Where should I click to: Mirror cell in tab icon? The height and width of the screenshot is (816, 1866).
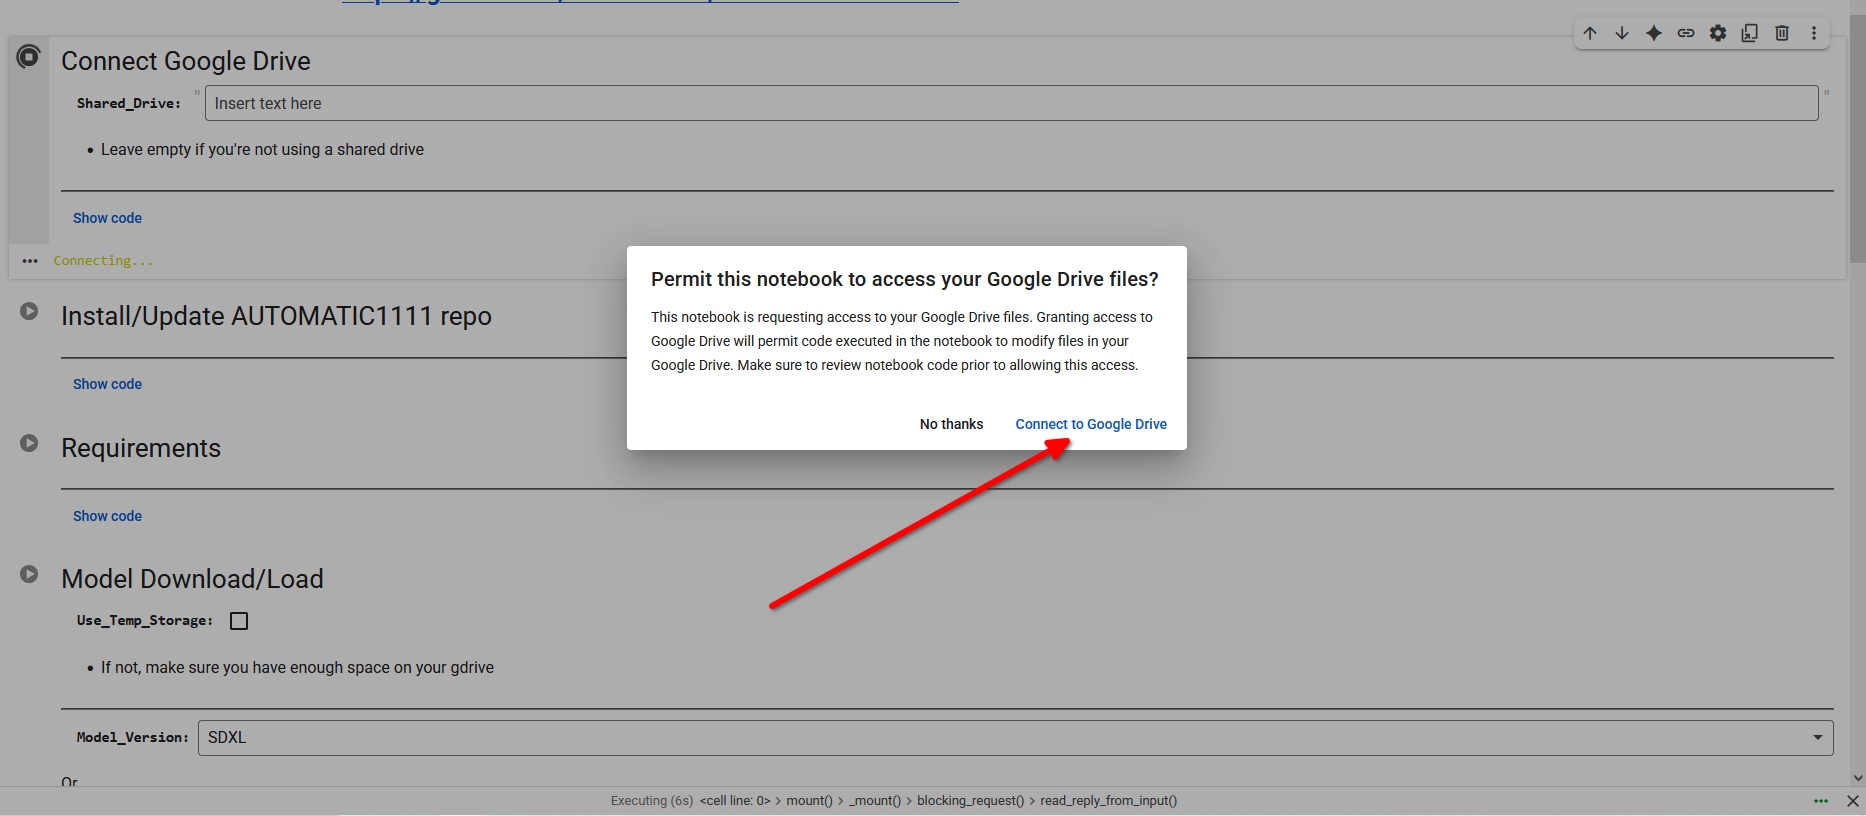pos(1750,33)
